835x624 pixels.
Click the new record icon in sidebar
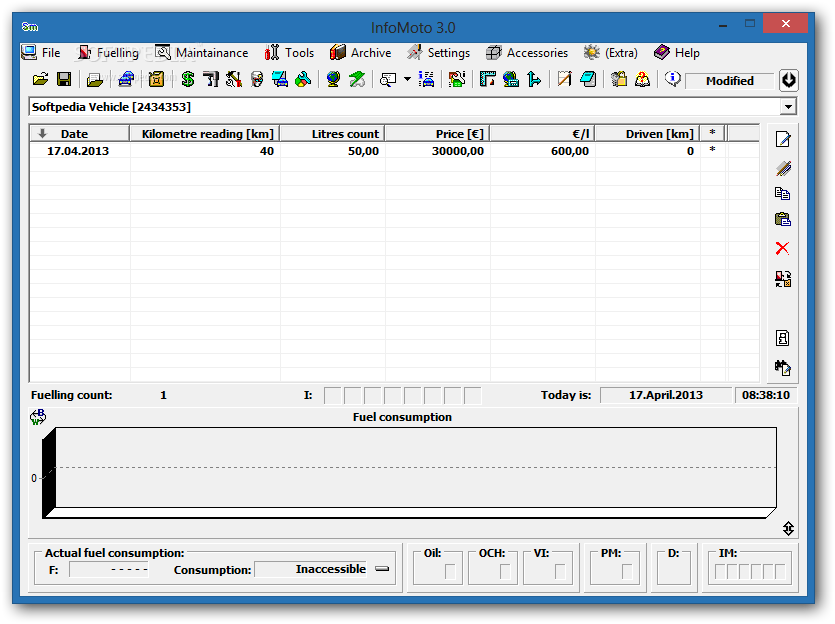783,139
